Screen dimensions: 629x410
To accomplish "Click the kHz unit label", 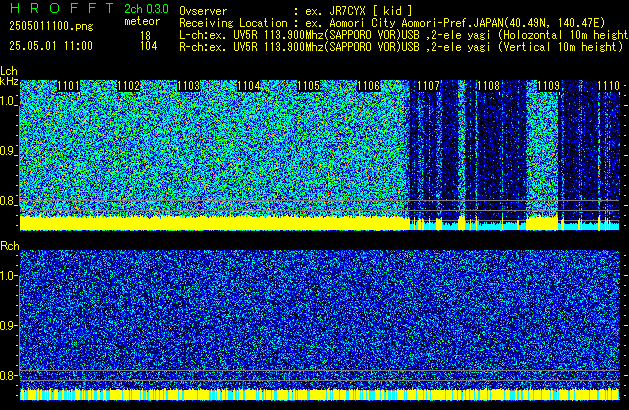I will [9, 81].
